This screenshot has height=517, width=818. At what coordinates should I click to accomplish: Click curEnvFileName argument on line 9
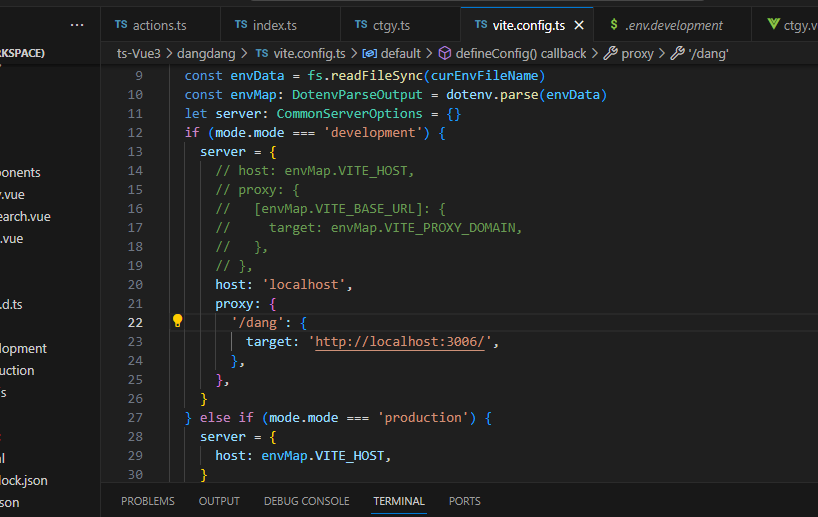[484, 76]
